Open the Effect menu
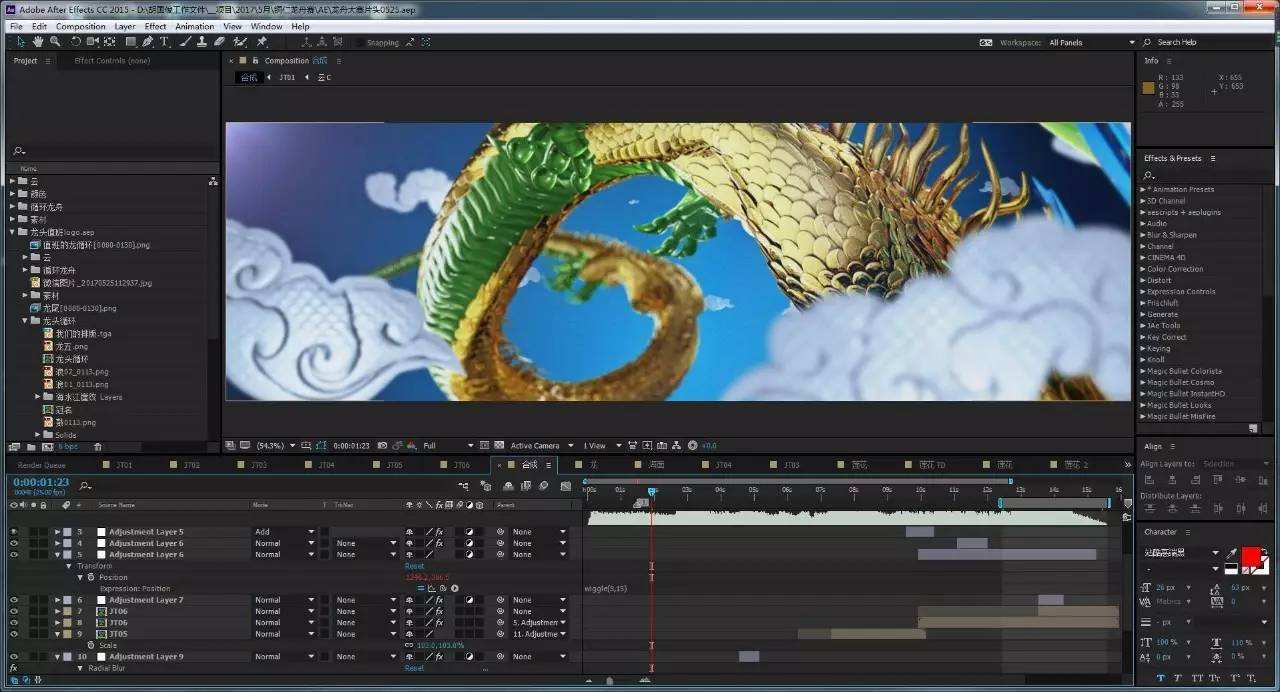The width and height of the screenshot is (1280, 692). [155, 26]
